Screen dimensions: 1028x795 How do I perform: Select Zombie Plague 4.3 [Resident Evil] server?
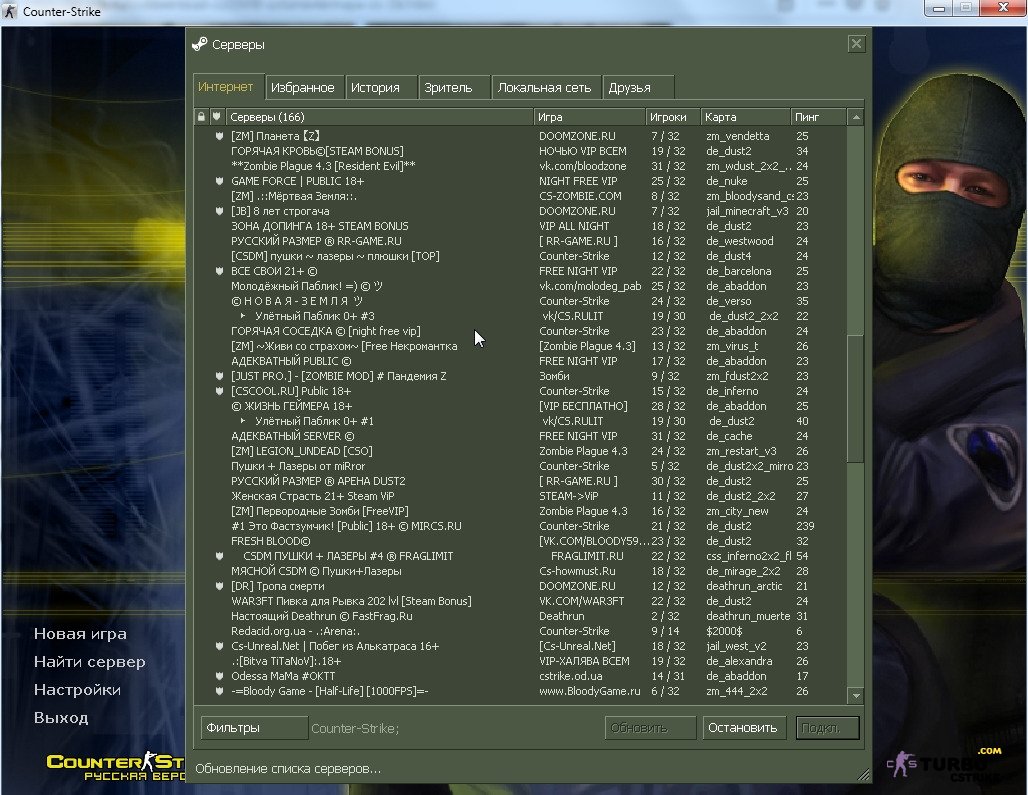520,166
